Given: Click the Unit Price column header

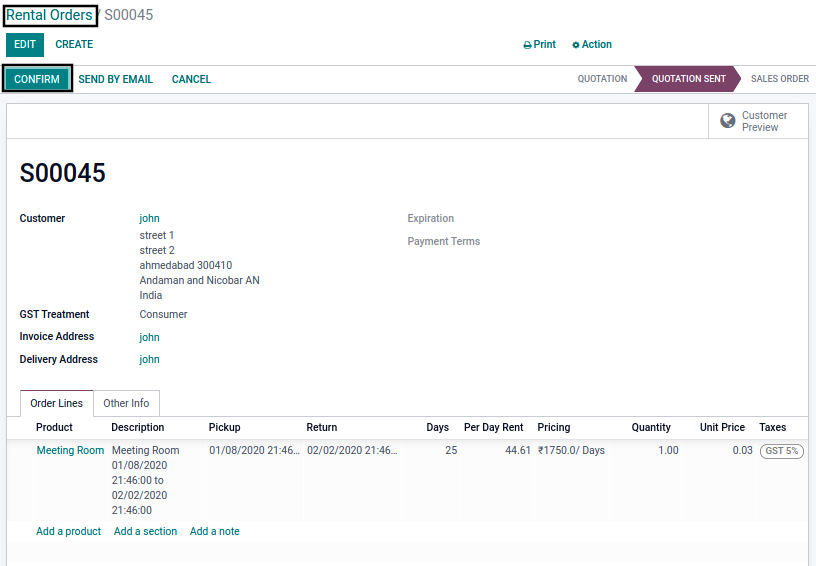Looking at the screenshot, I should pyautogui.click(x=722, y=427).
